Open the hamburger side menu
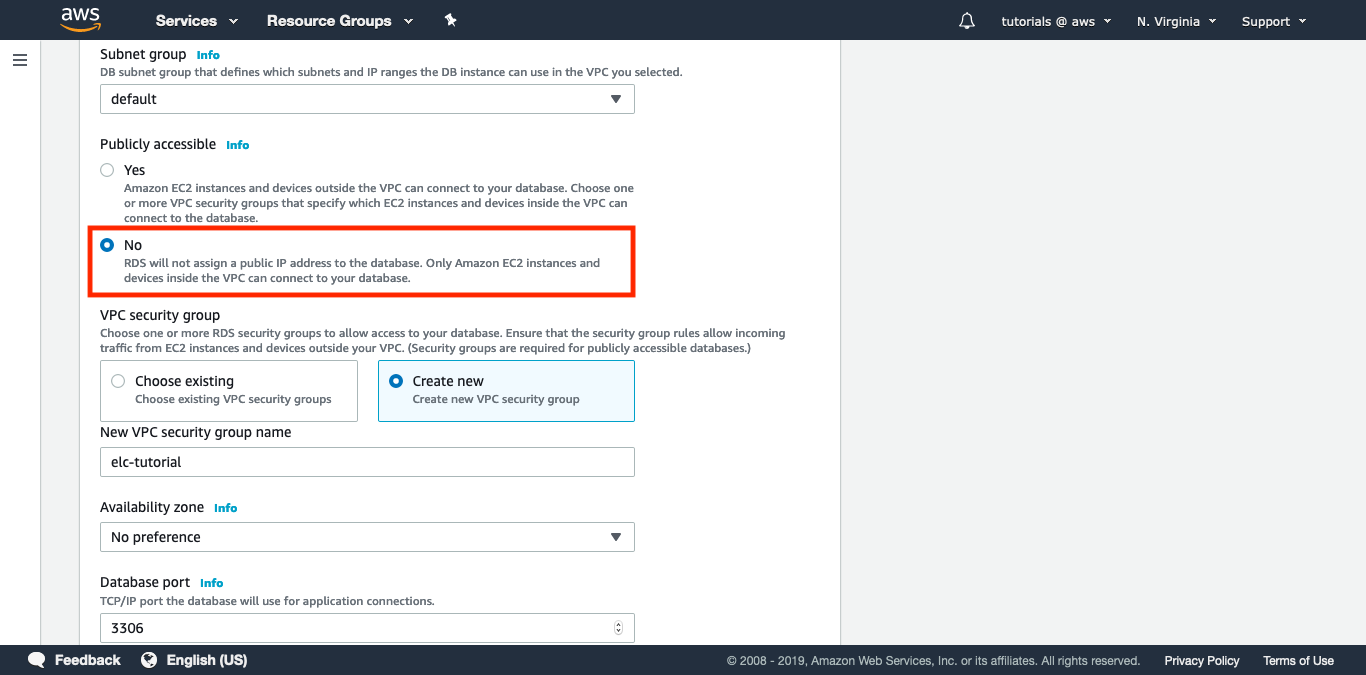This screenshot has width=1366, height=675. tap(20, 60)
